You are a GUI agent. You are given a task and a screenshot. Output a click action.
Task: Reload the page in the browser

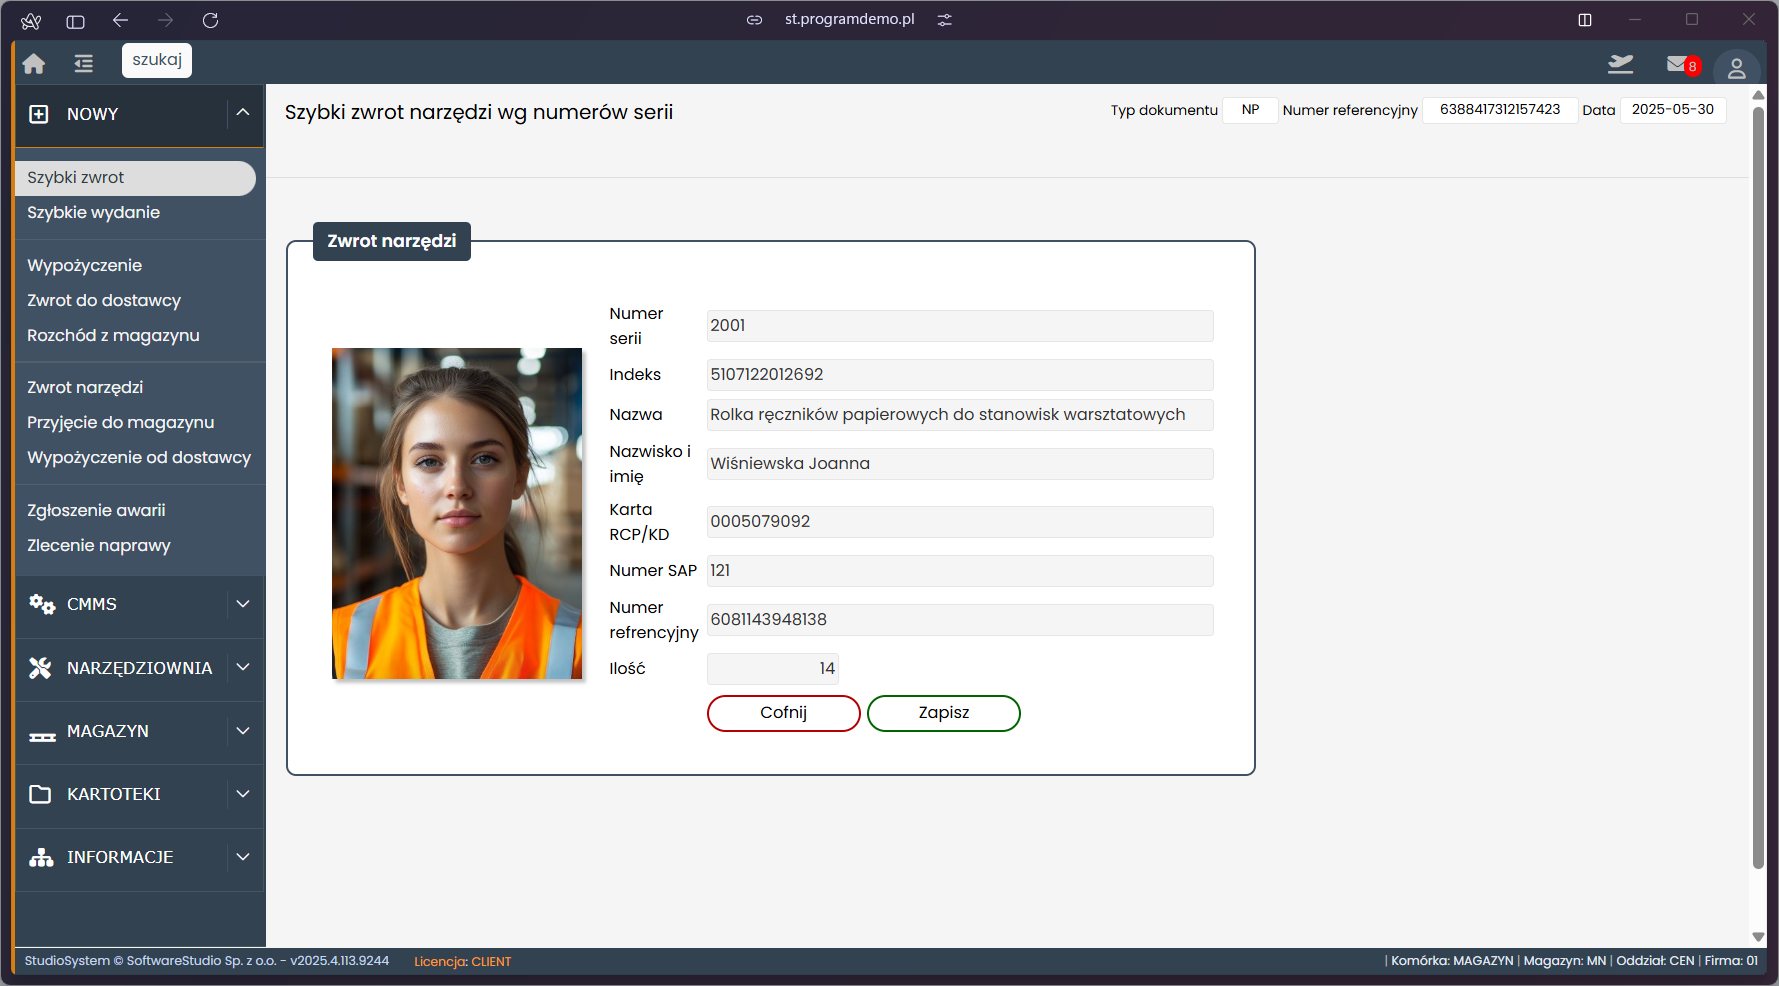point(210,20)
